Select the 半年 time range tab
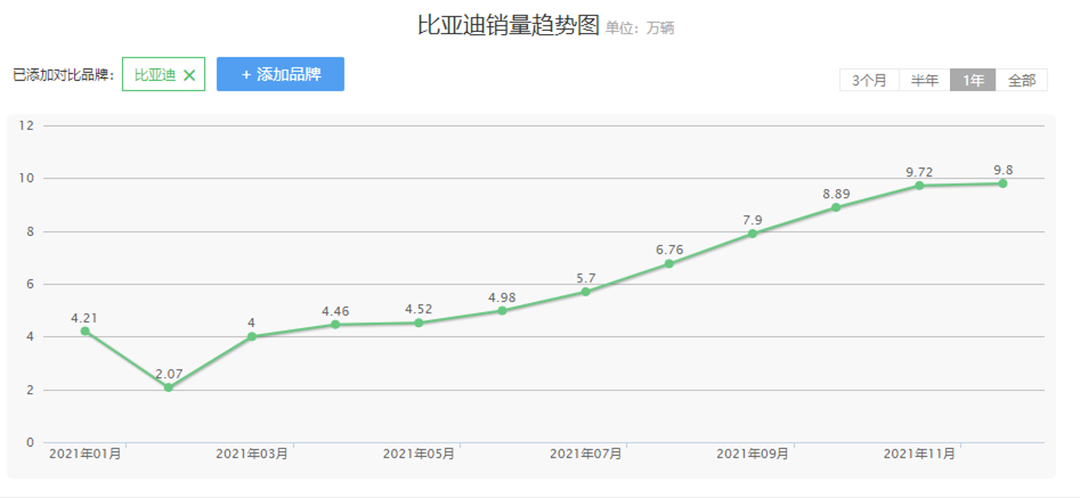 [x=924, y=81]
